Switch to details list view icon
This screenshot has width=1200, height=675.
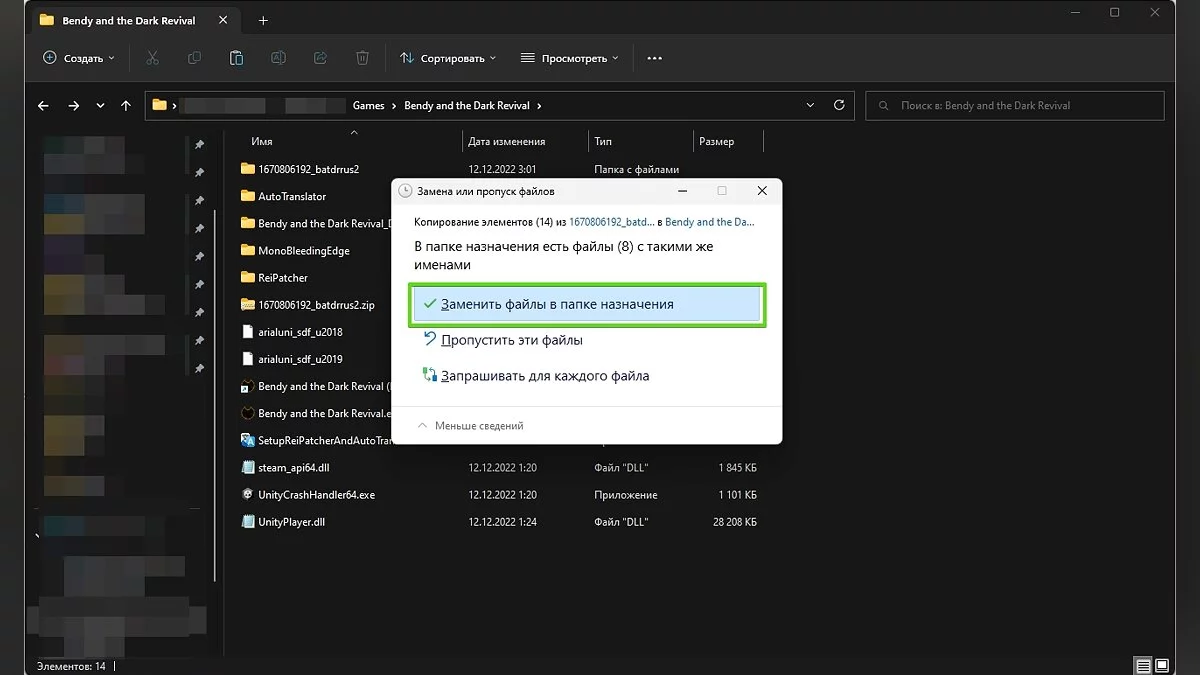coord(1142,665)
